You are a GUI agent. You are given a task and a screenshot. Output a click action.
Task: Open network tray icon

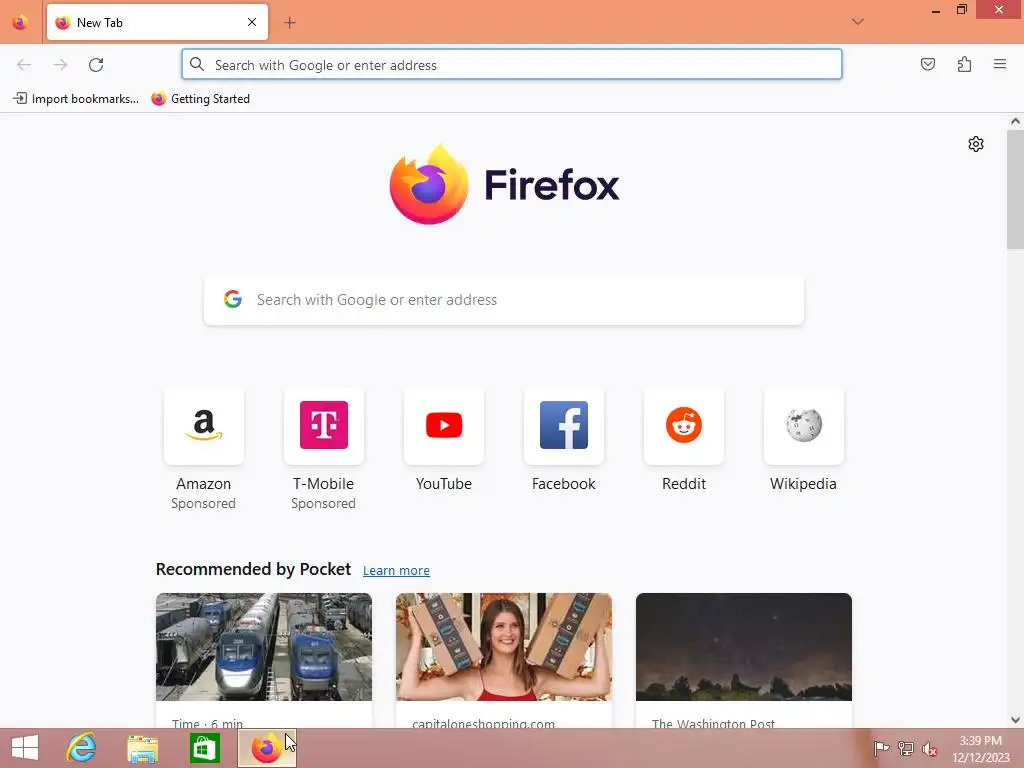(x=906, y=748)
